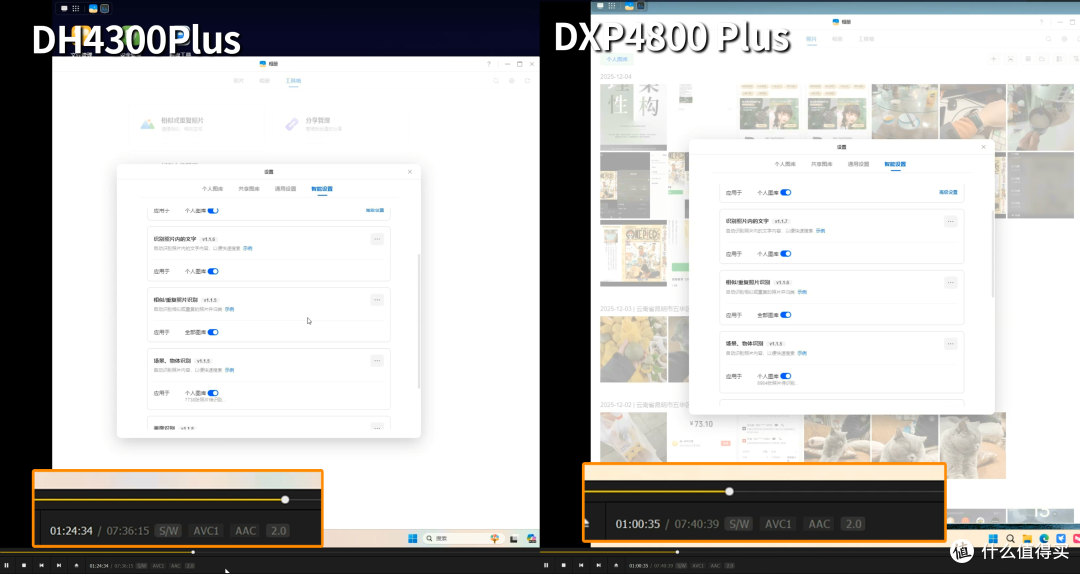Switch to 个人图库 tab in DXP4800 Plus settings dialog
Screen dimensions: 1080x574
tap(785, 164)
